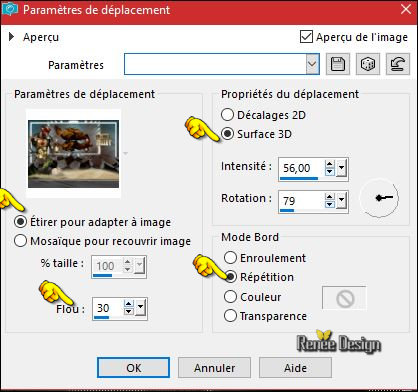
Task: Decrease the Rotation value with down arrow
Action: (x=329, y=205)
